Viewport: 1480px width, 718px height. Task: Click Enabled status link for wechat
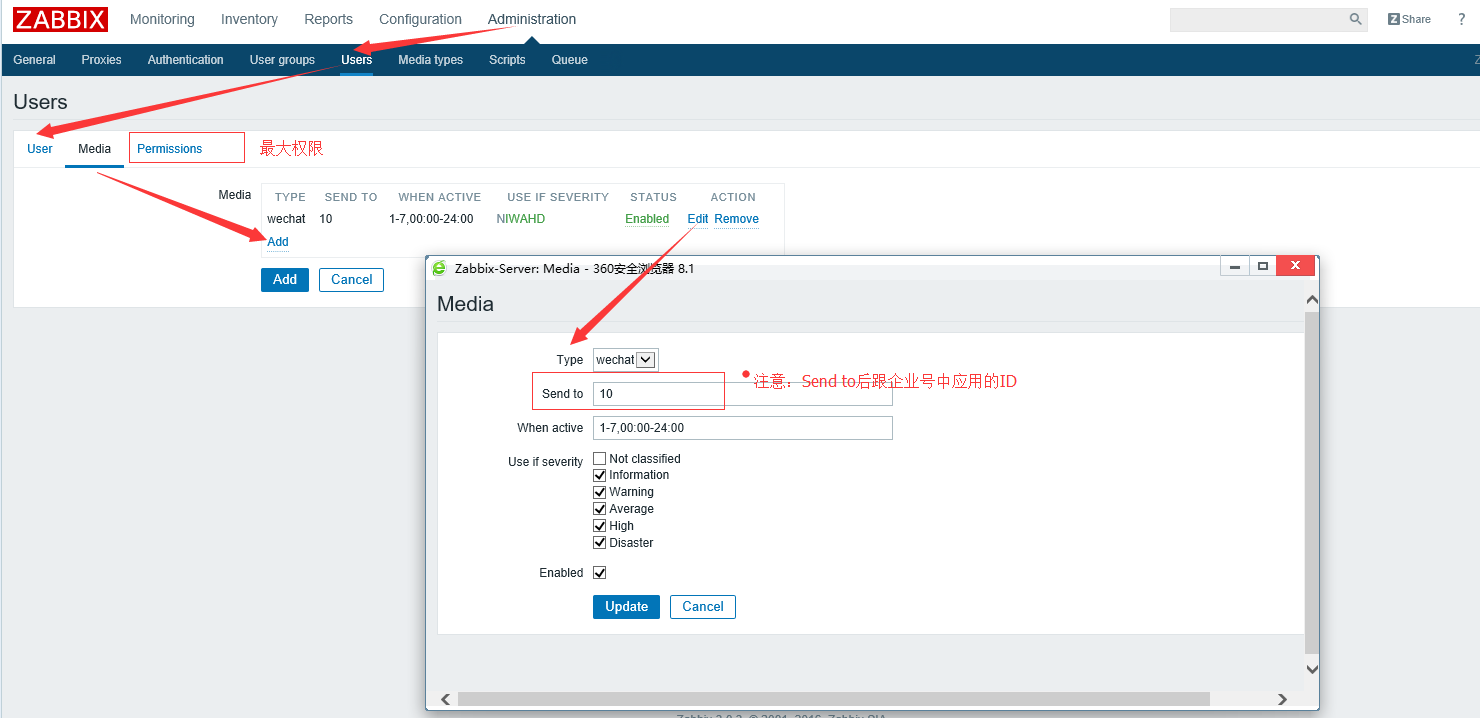pyautogui.click(x=647, y=219)
